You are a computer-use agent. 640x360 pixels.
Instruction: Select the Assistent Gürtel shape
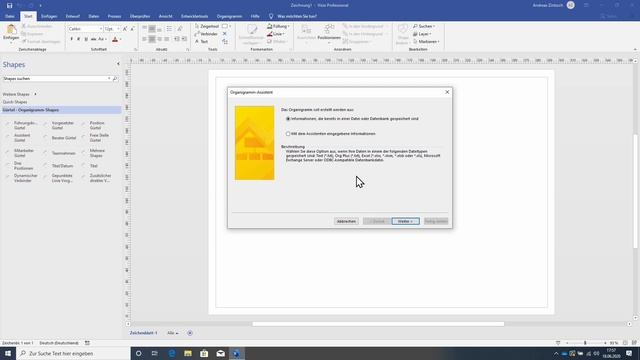click(x=18, y=138)
